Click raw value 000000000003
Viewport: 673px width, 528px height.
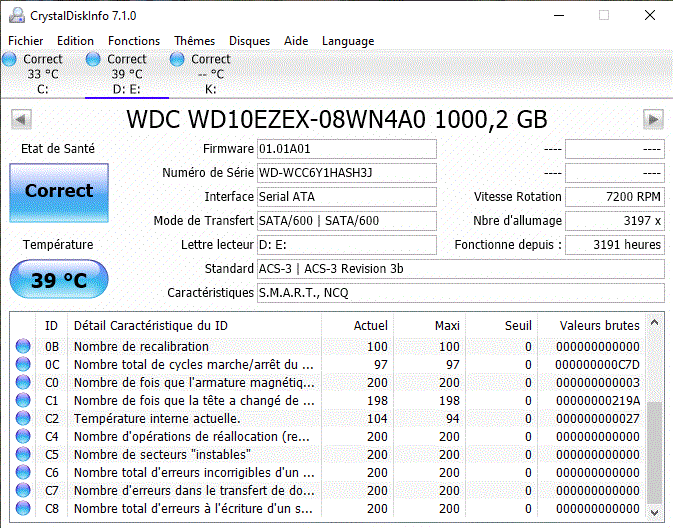(597, 383)
